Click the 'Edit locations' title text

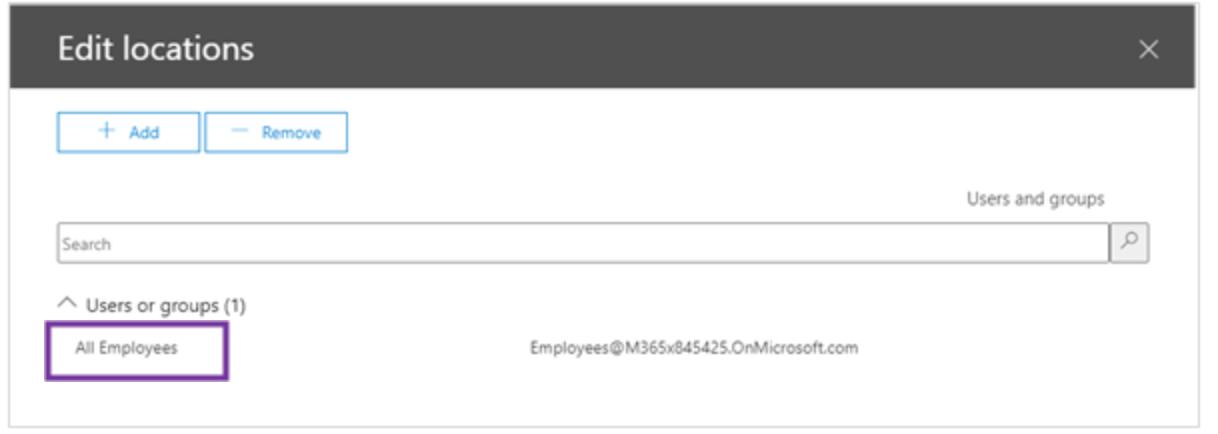pos(155,50)
